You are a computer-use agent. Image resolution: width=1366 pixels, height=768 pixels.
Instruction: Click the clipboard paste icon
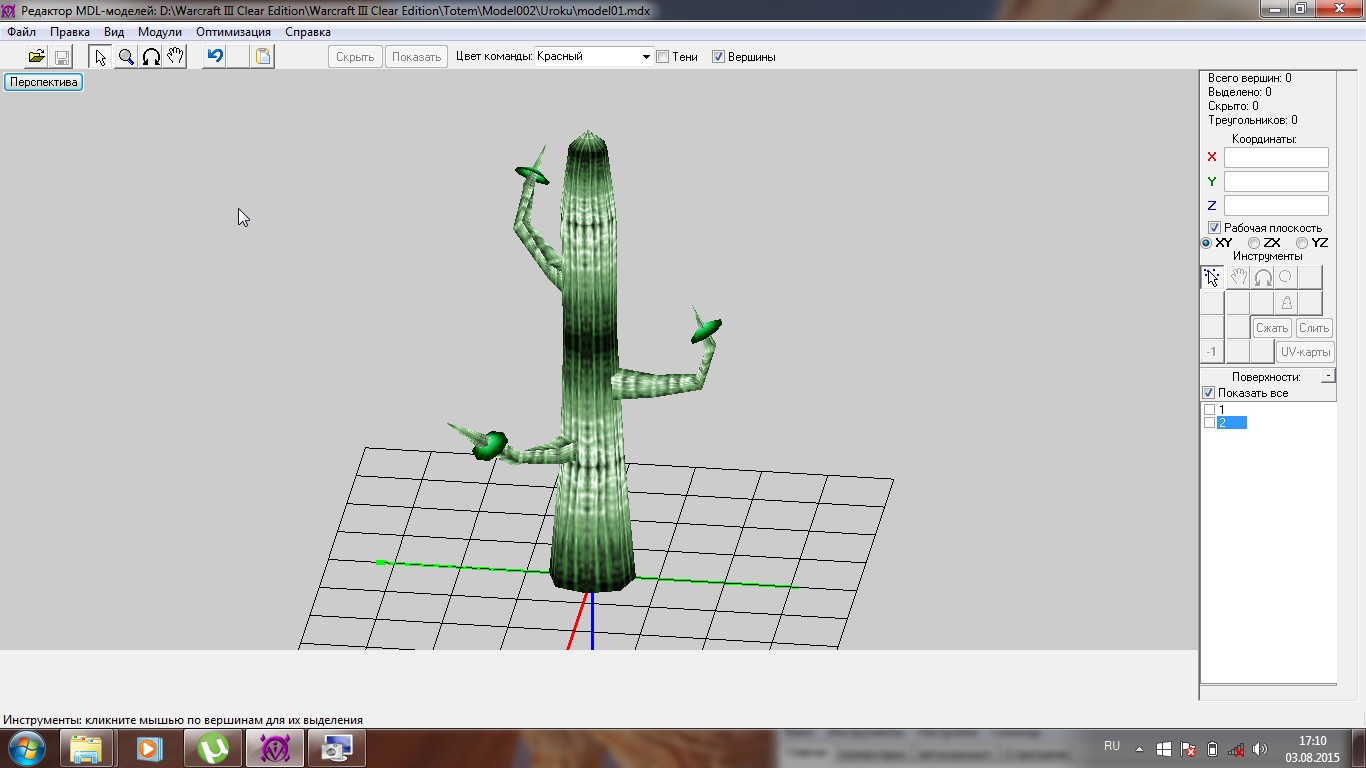(x=262, y=57)
